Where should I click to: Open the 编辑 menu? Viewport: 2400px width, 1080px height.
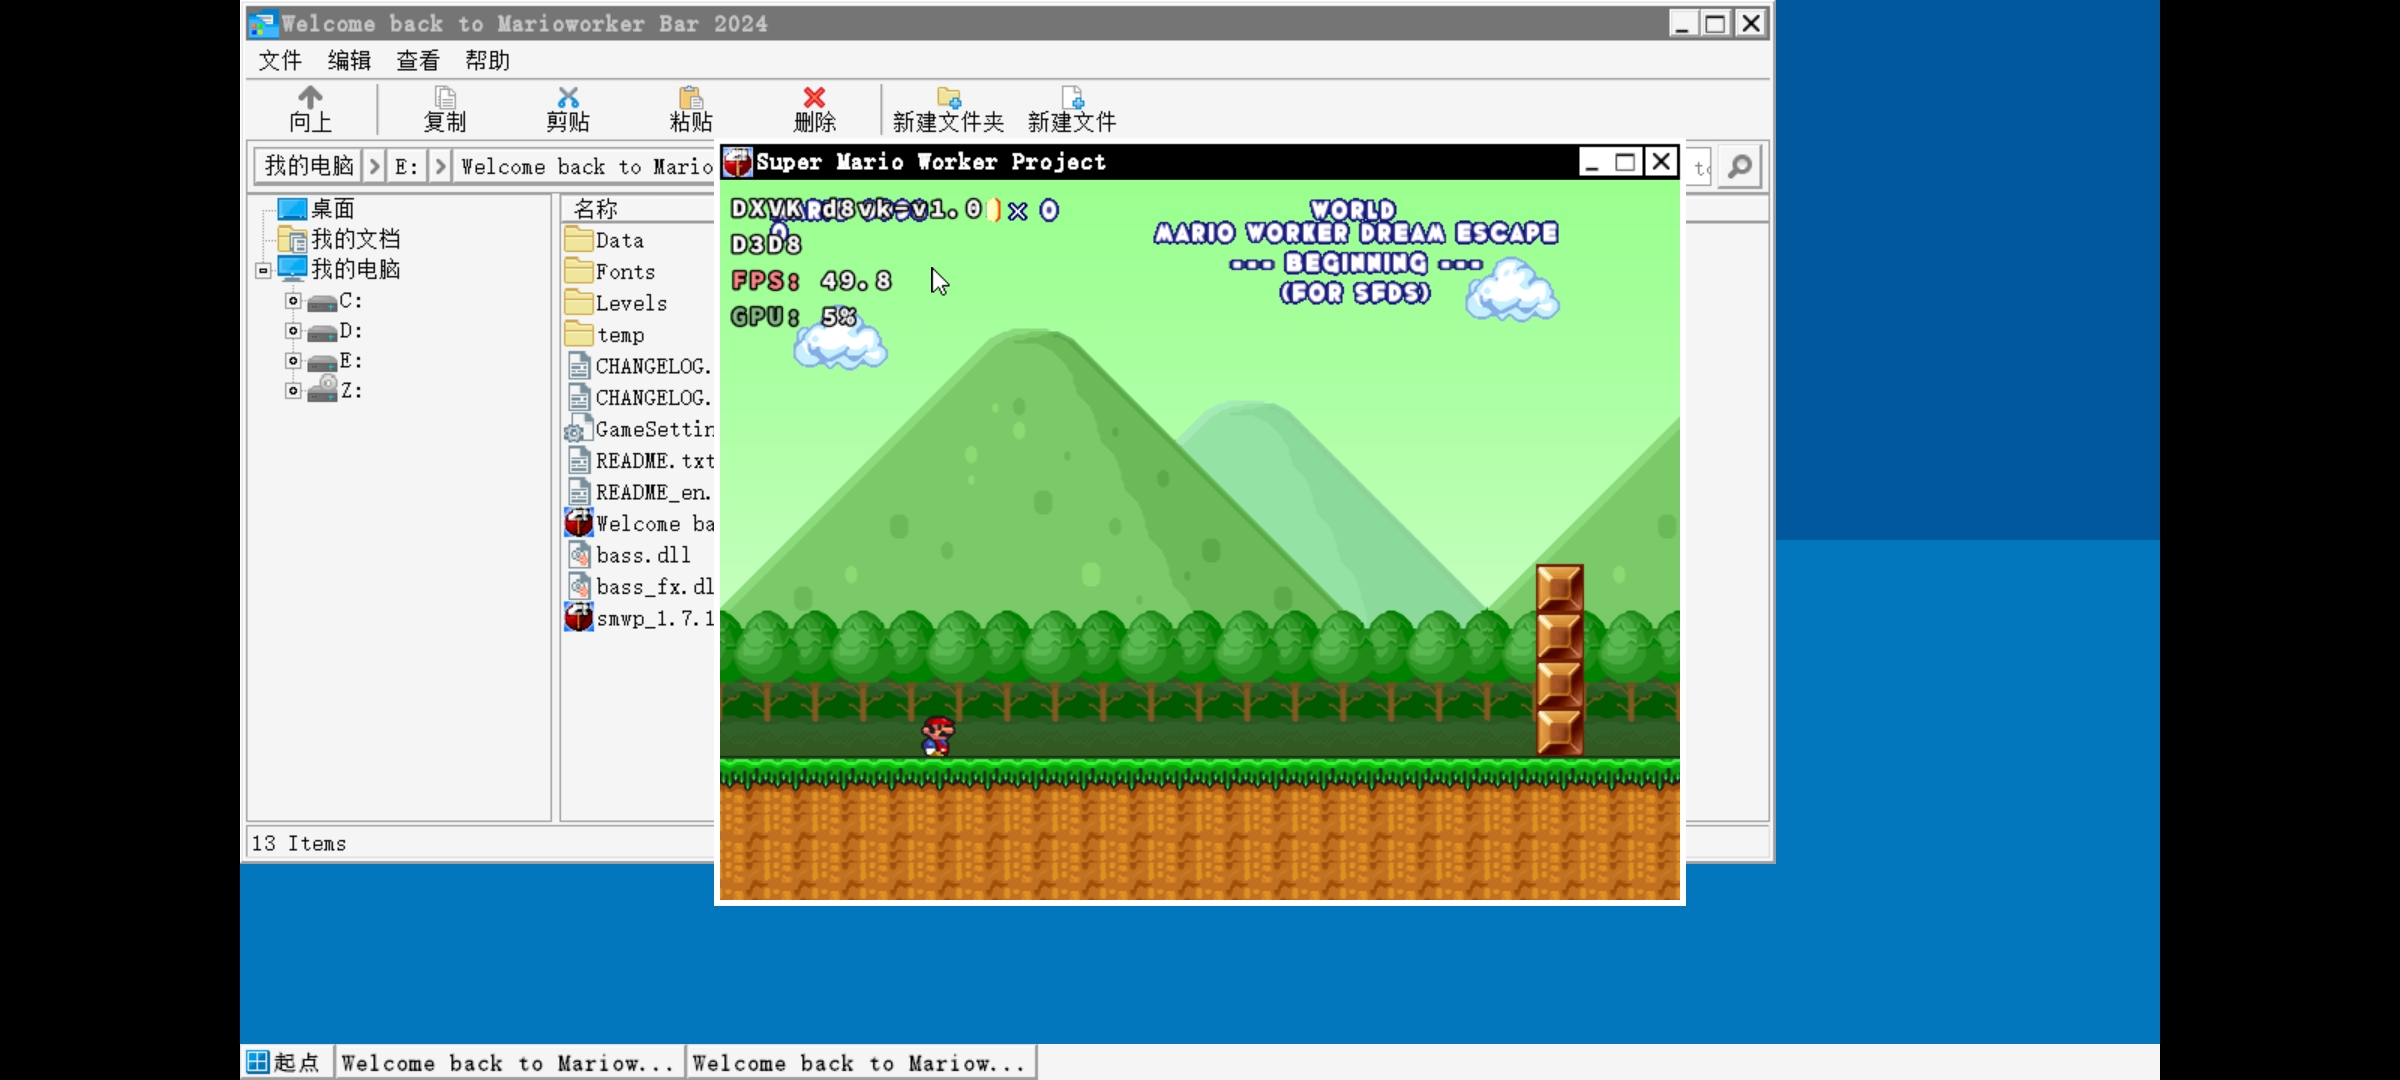[349, 60]
